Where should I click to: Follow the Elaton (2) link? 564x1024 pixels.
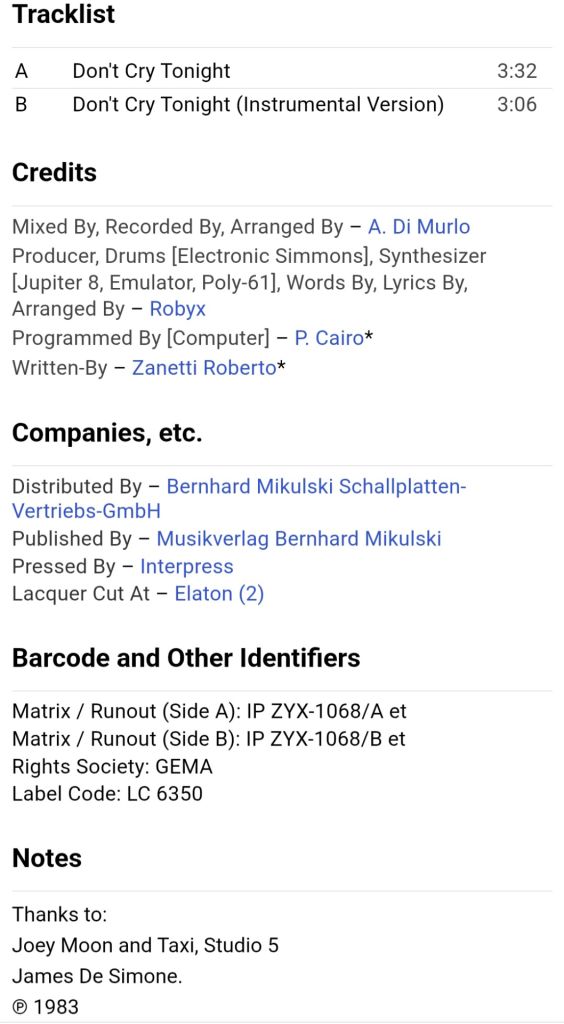tap(219, 594)
